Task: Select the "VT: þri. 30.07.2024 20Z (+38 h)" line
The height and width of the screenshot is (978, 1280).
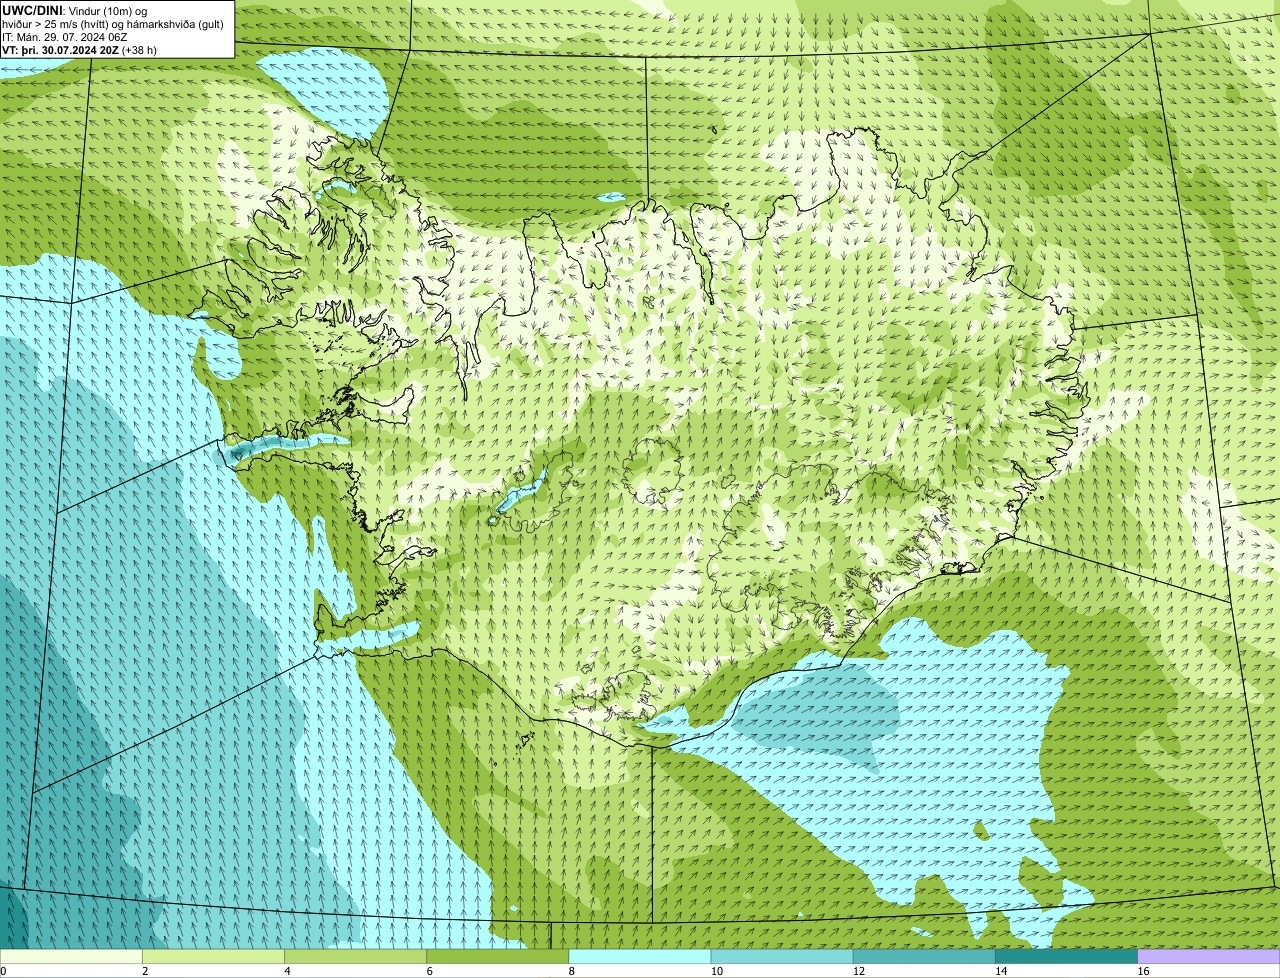Action: click(x=79, y=50)
